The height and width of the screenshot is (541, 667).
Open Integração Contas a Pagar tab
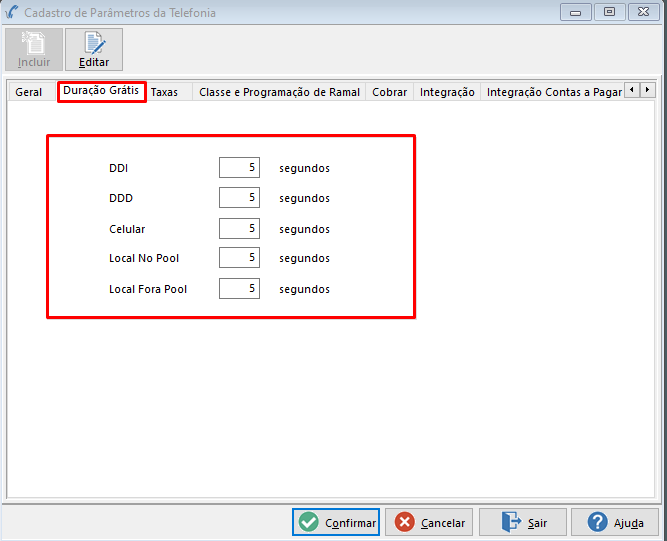tap(553, 92)
